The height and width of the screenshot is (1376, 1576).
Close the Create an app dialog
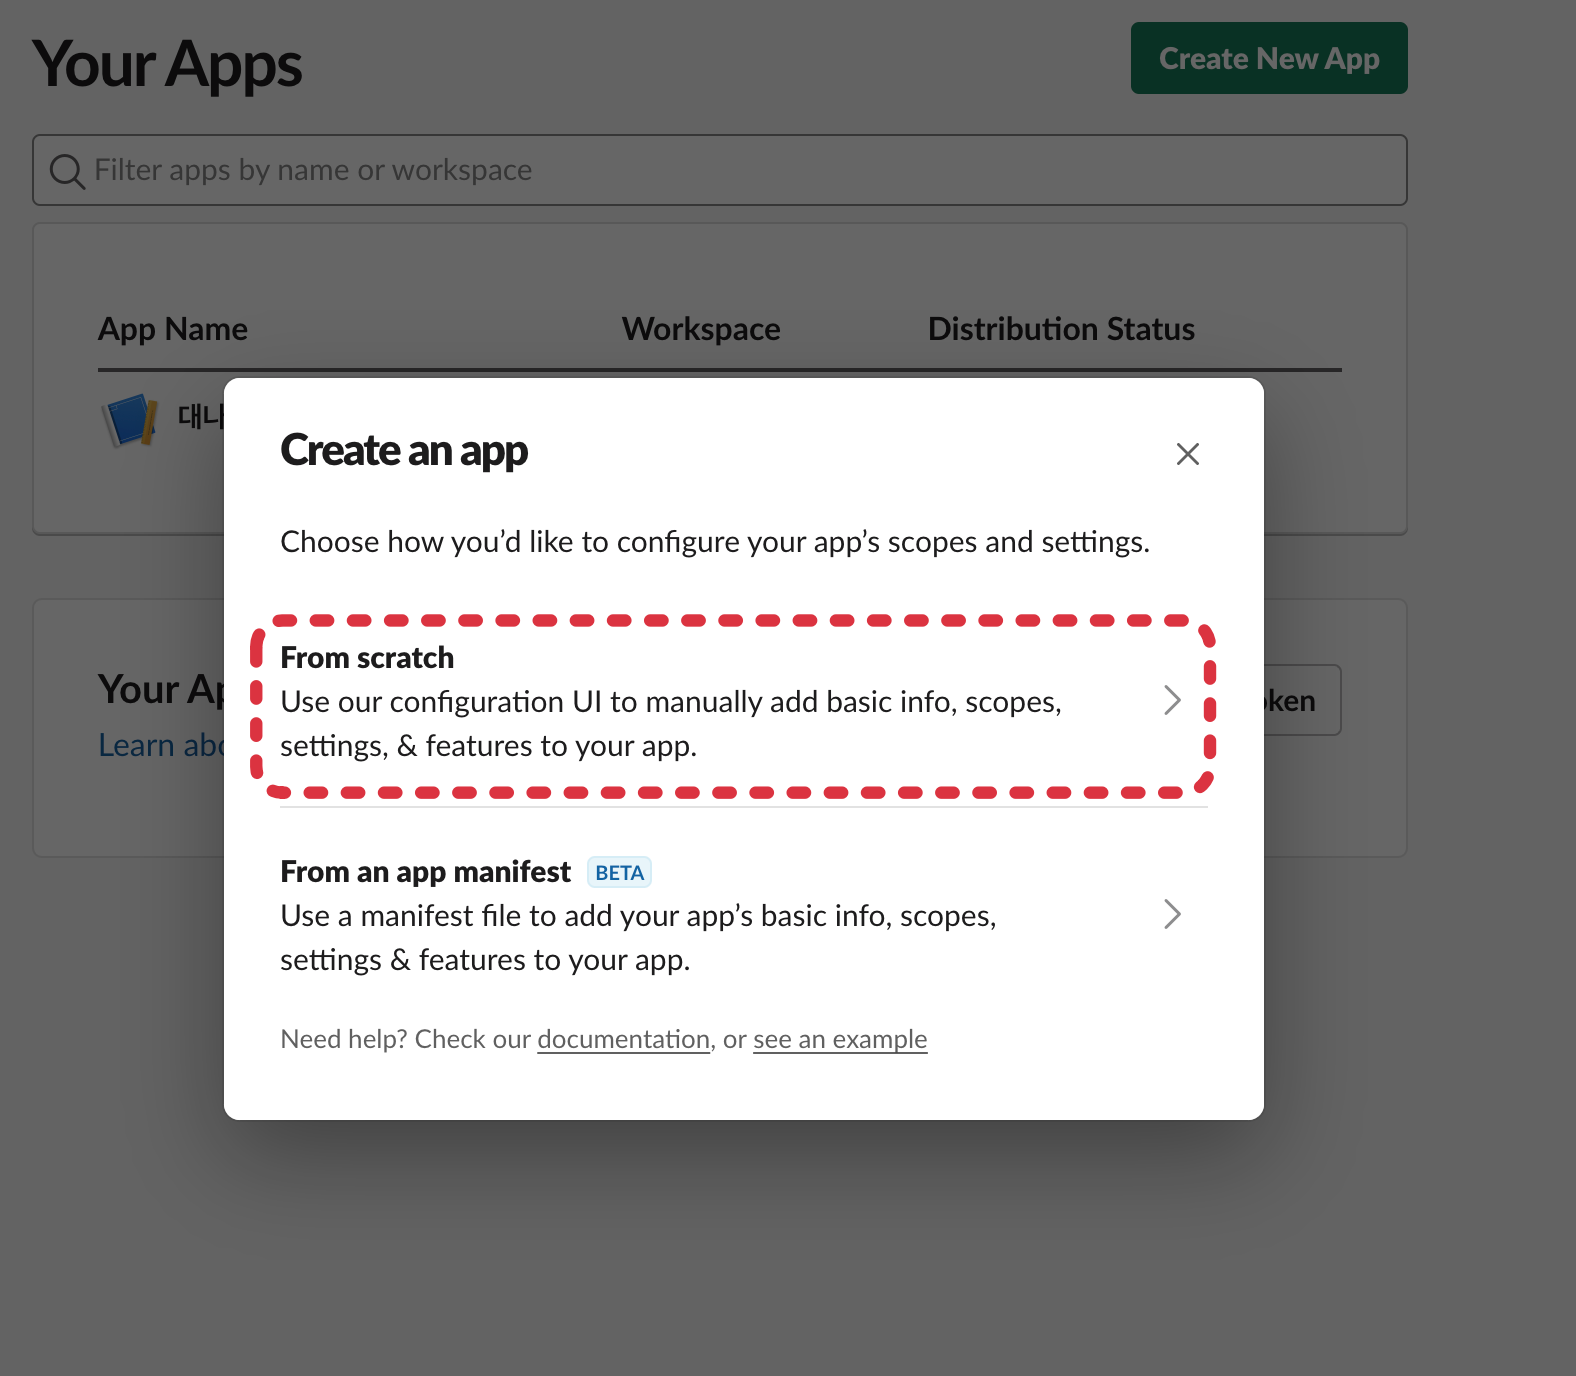point(1187,454)
